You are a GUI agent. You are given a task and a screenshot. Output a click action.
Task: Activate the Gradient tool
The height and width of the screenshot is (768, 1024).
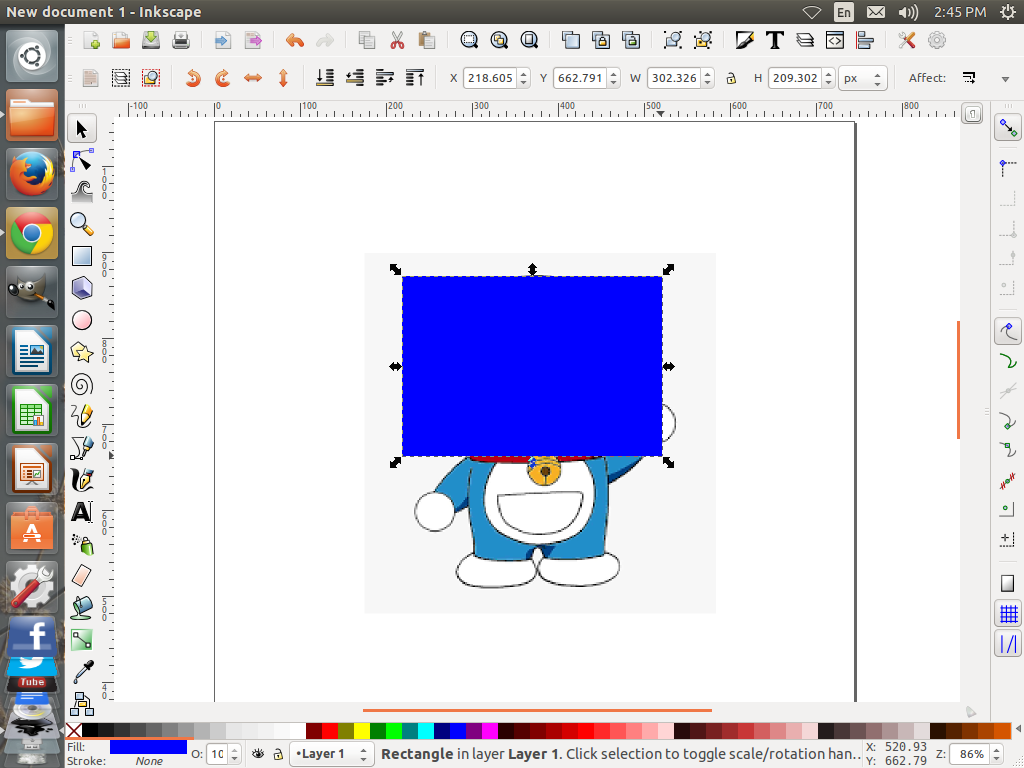[x=82, y=640]
